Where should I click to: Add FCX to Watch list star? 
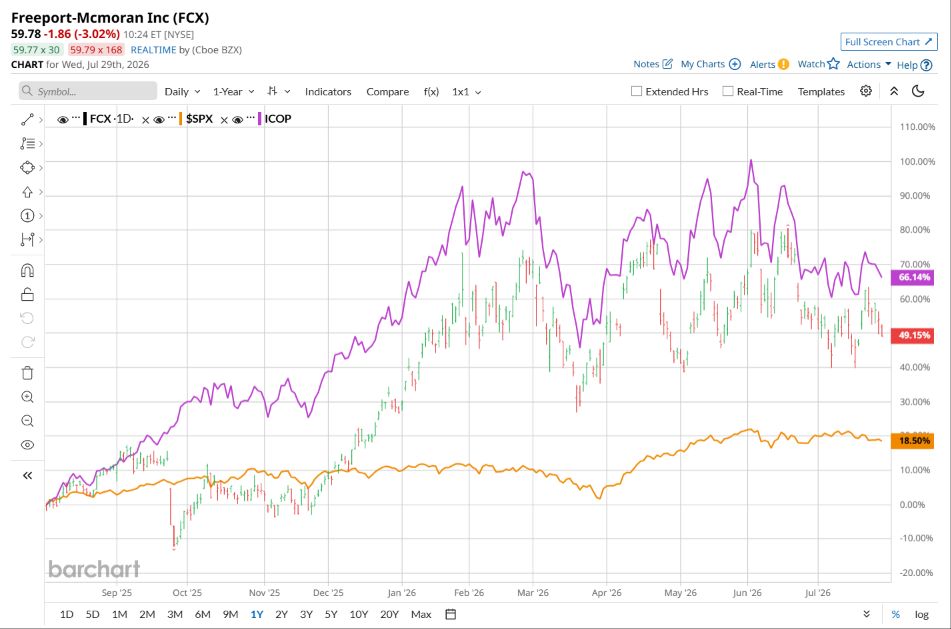[818, 64]
